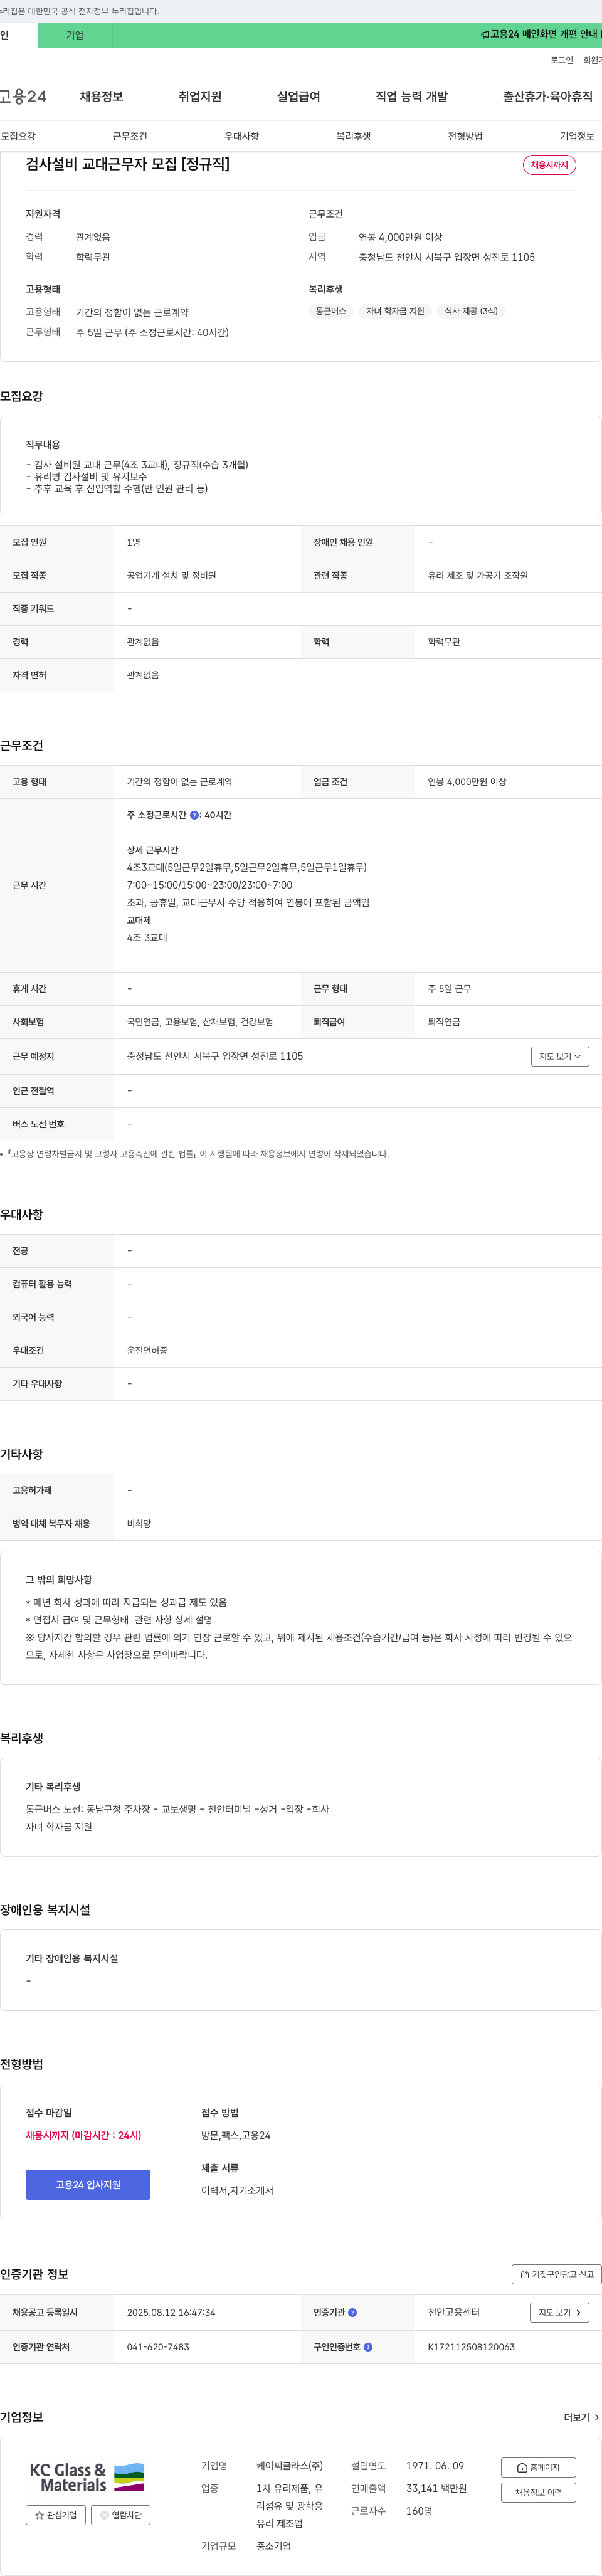Image resolution: width=602 pixels, height=2576 pixels.
Task: Click the 식사 제공 (3식) tag
Action: [471, 311]
